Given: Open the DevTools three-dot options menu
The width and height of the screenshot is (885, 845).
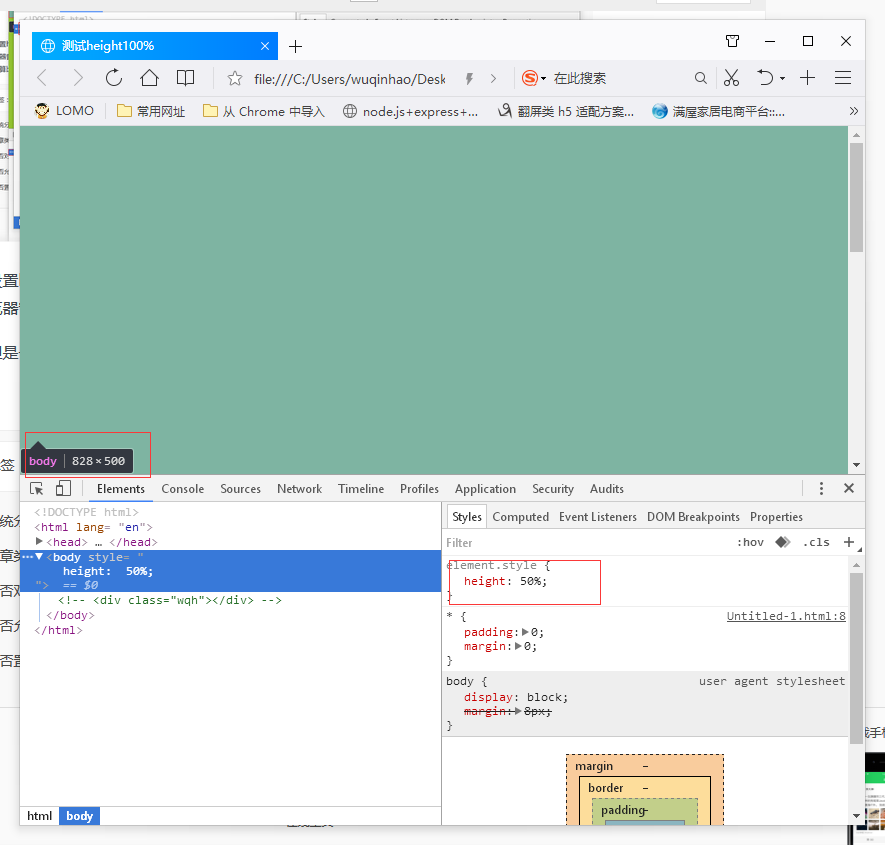Looking at the screenshot, I should (821, 489).
